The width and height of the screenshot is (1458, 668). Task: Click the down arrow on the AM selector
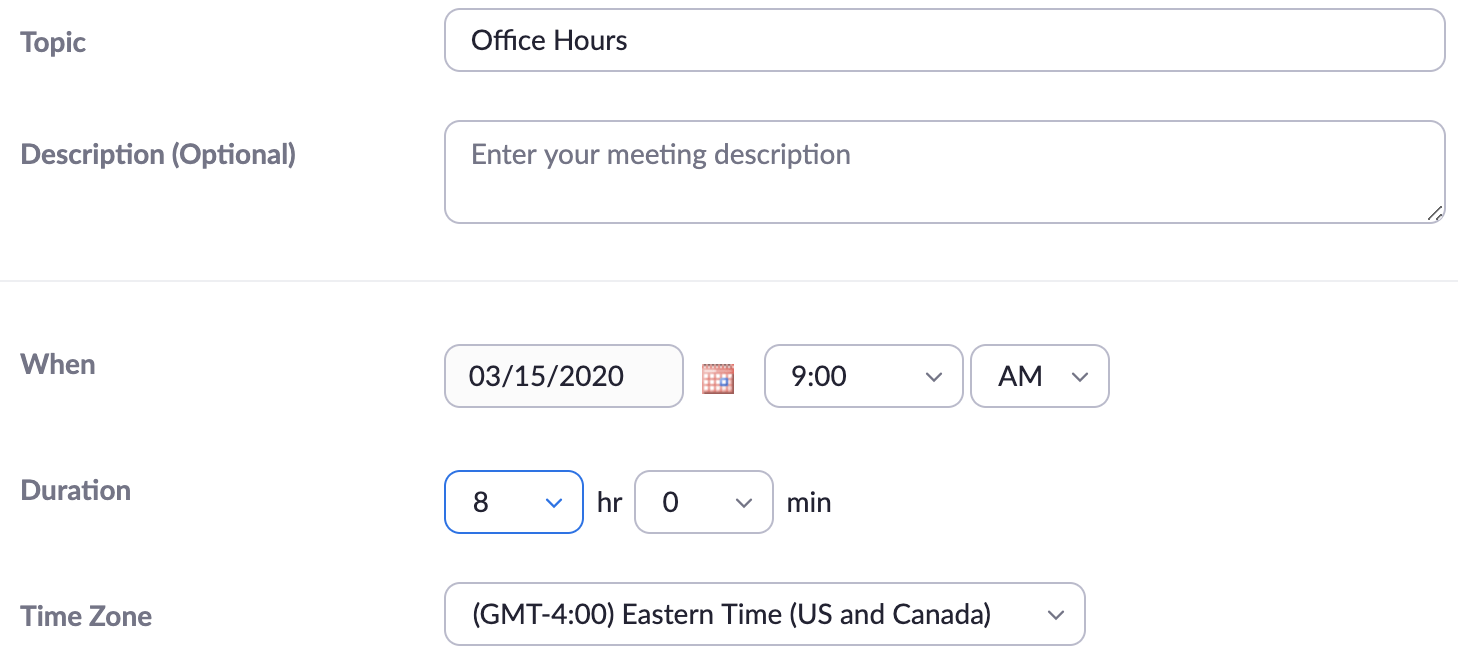click(x=1080, y=377)
